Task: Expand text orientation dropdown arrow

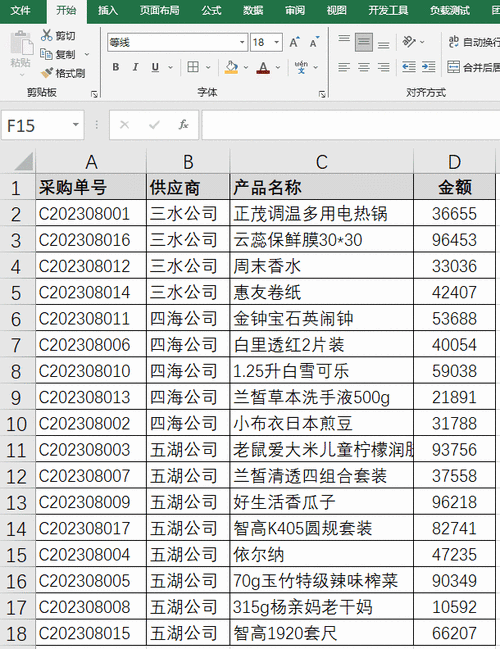Action: (x=422, y=42)
